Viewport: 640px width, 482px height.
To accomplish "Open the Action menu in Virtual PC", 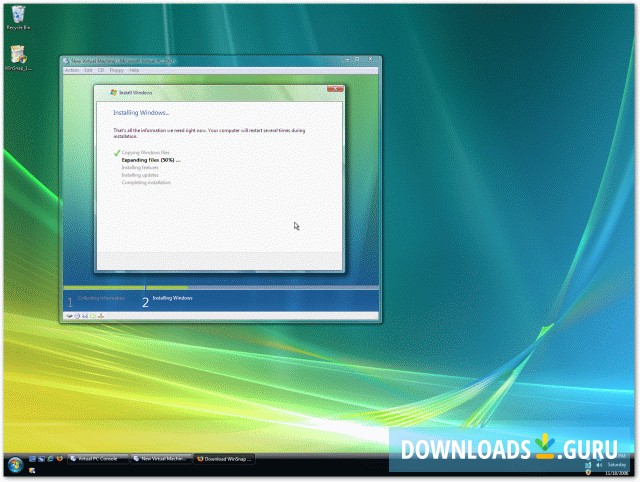I will click(x=72, y=70).
